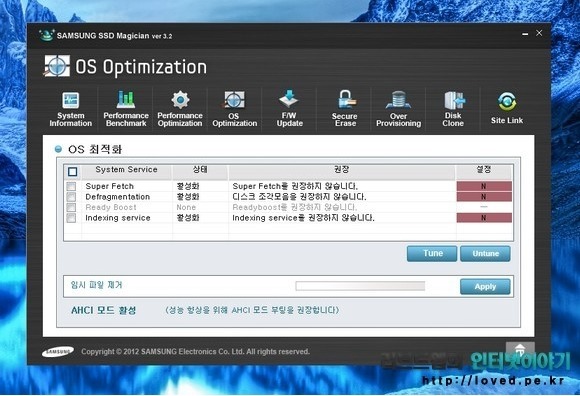Click the 디스크 조각모음 recommendation text

point(299,197)
